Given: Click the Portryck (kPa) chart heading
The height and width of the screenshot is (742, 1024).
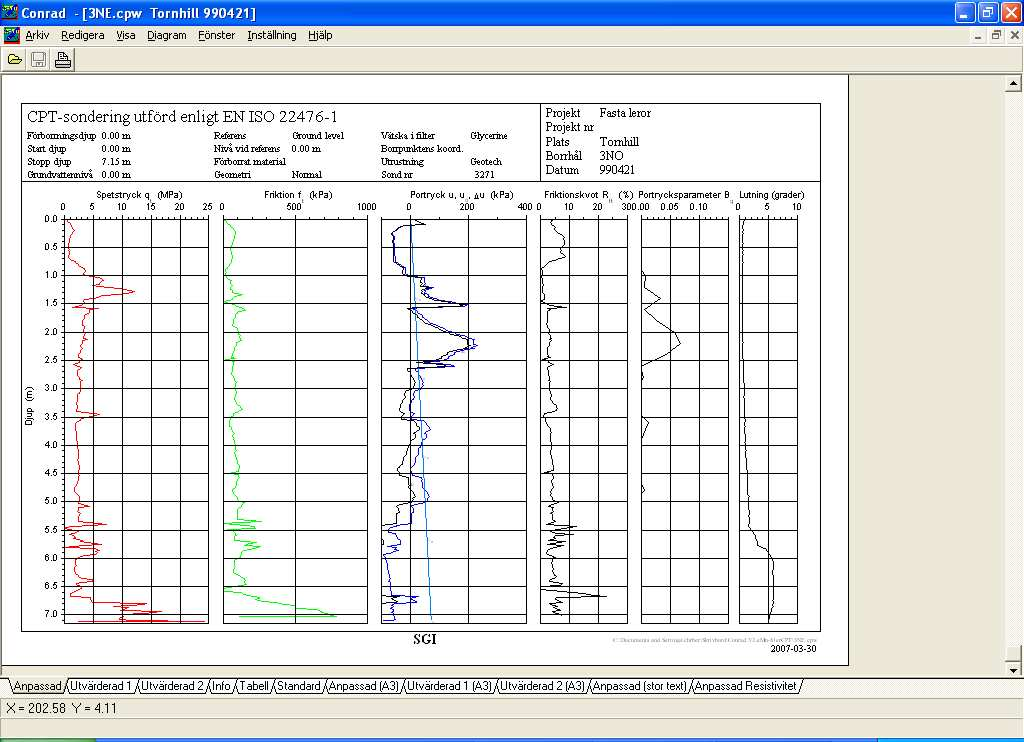Looking at the screenshot, I should pyautogui.click(x=462, y=195).
